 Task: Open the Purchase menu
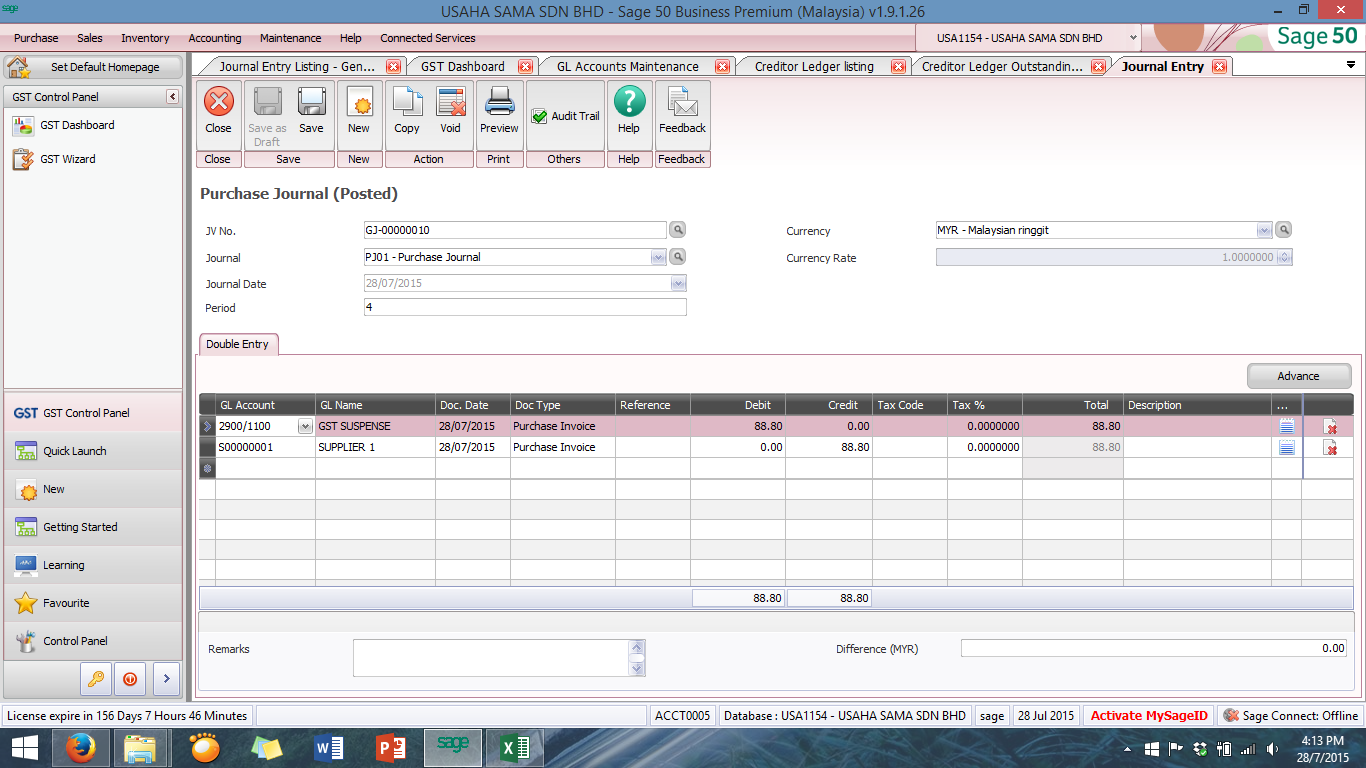[36, 38]
